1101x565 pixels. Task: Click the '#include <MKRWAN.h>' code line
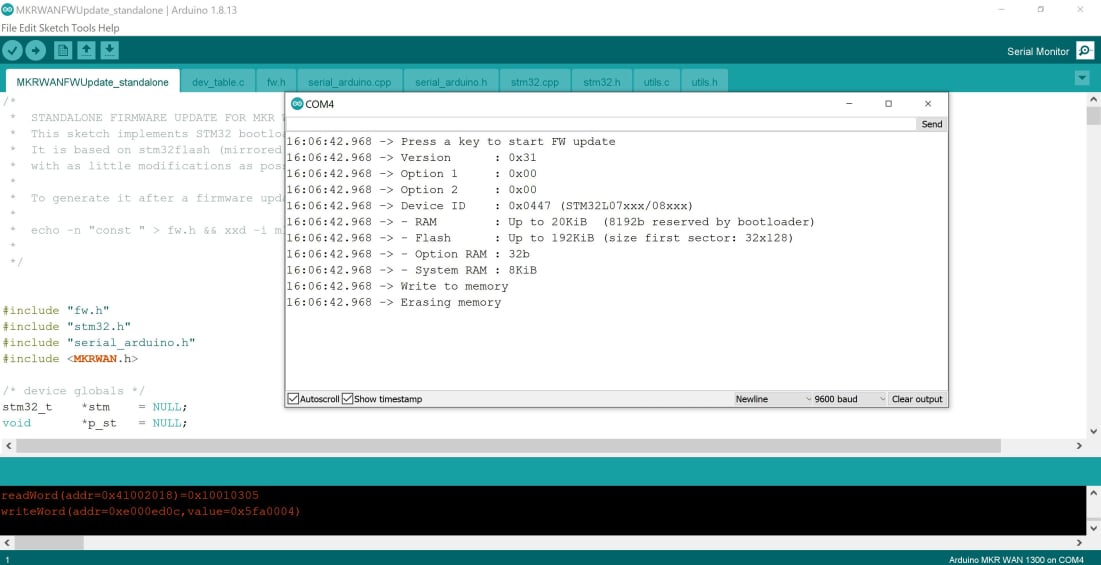pyautogui.click(x=70, y=359)
